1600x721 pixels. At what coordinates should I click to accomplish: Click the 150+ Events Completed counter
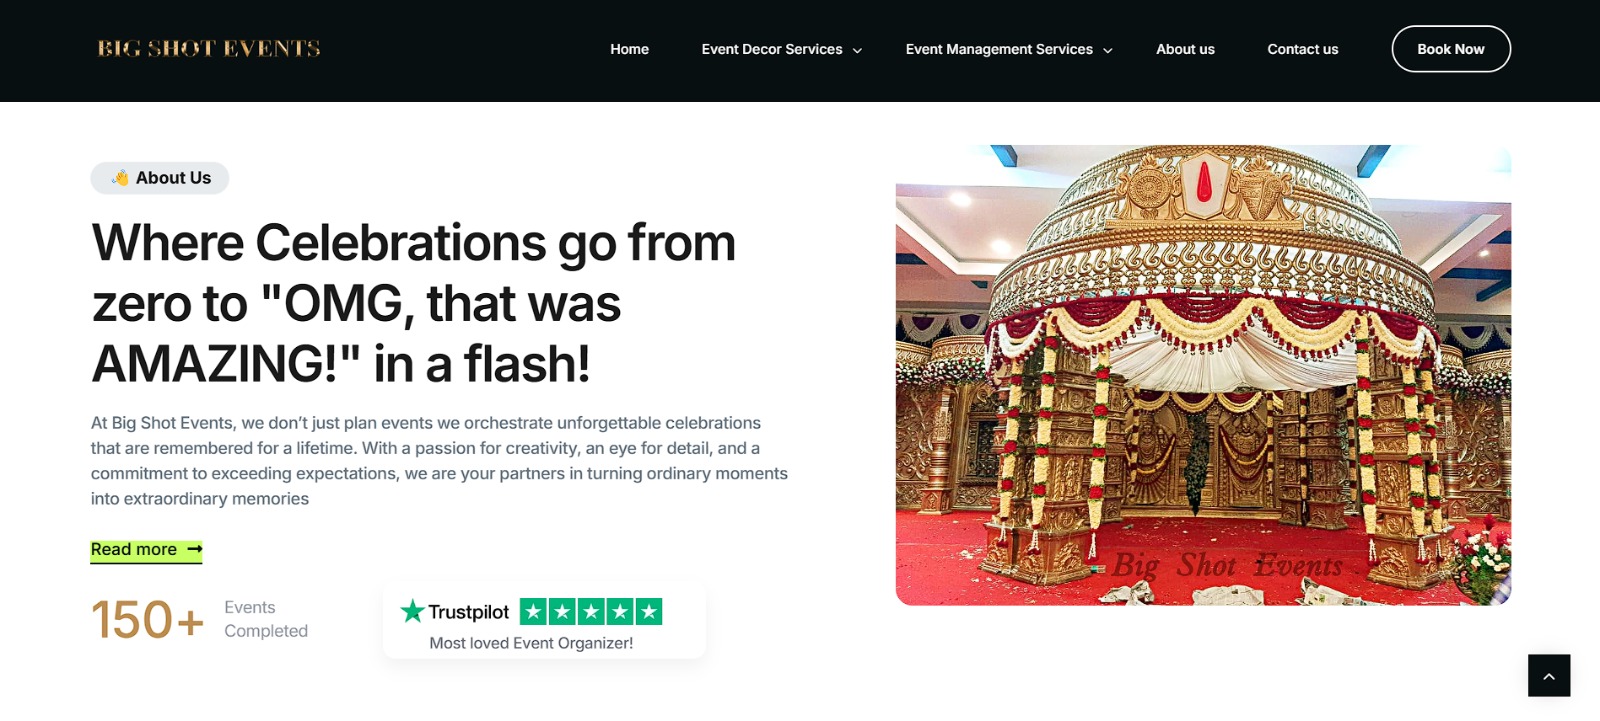click(x=200, y=620)
